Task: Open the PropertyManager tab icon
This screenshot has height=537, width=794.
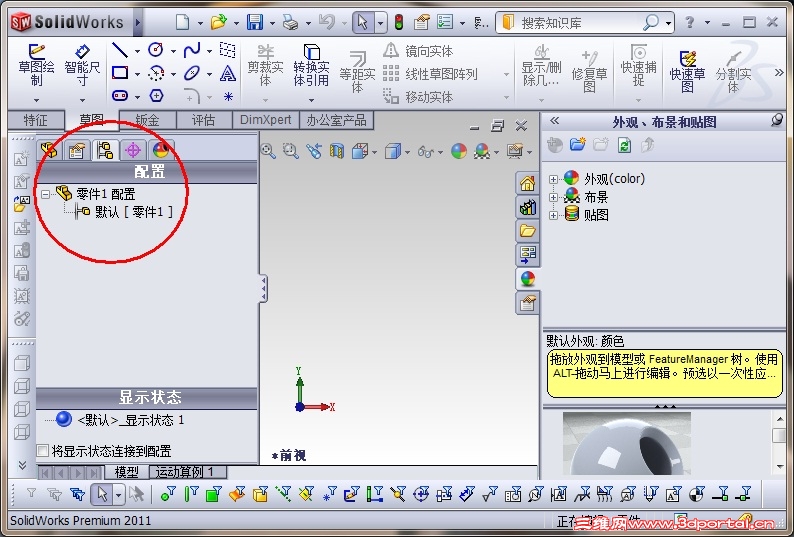Action: 76,150
